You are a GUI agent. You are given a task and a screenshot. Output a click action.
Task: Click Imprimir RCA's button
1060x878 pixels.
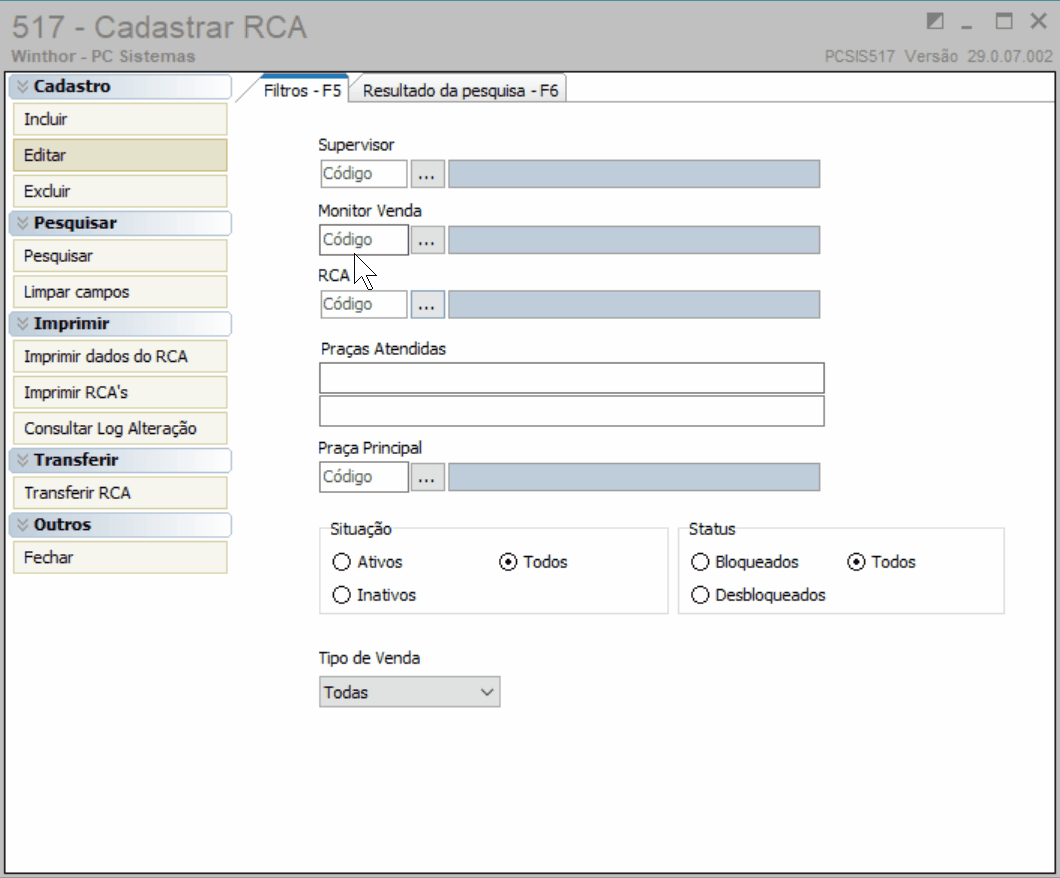(x=120, y=393)
